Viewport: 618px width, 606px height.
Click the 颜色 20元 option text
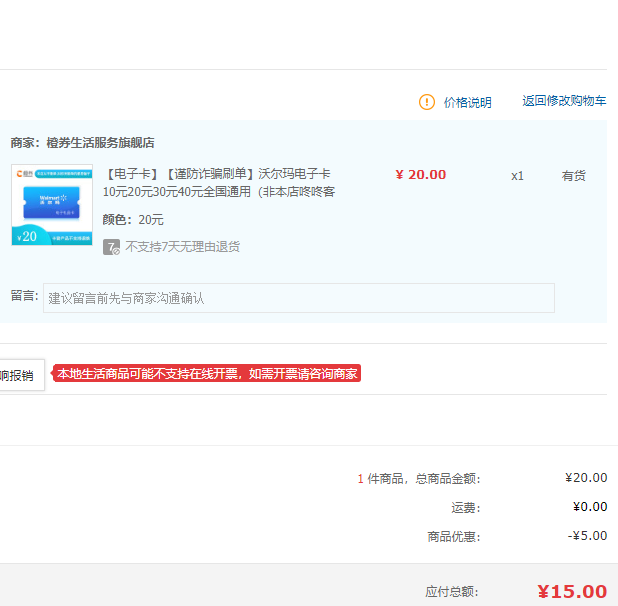(x=133, y=220)
